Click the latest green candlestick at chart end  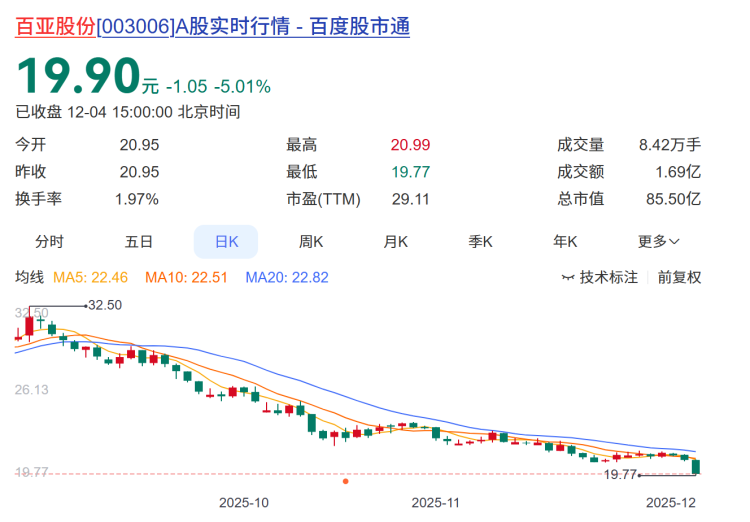coord(696,466)
